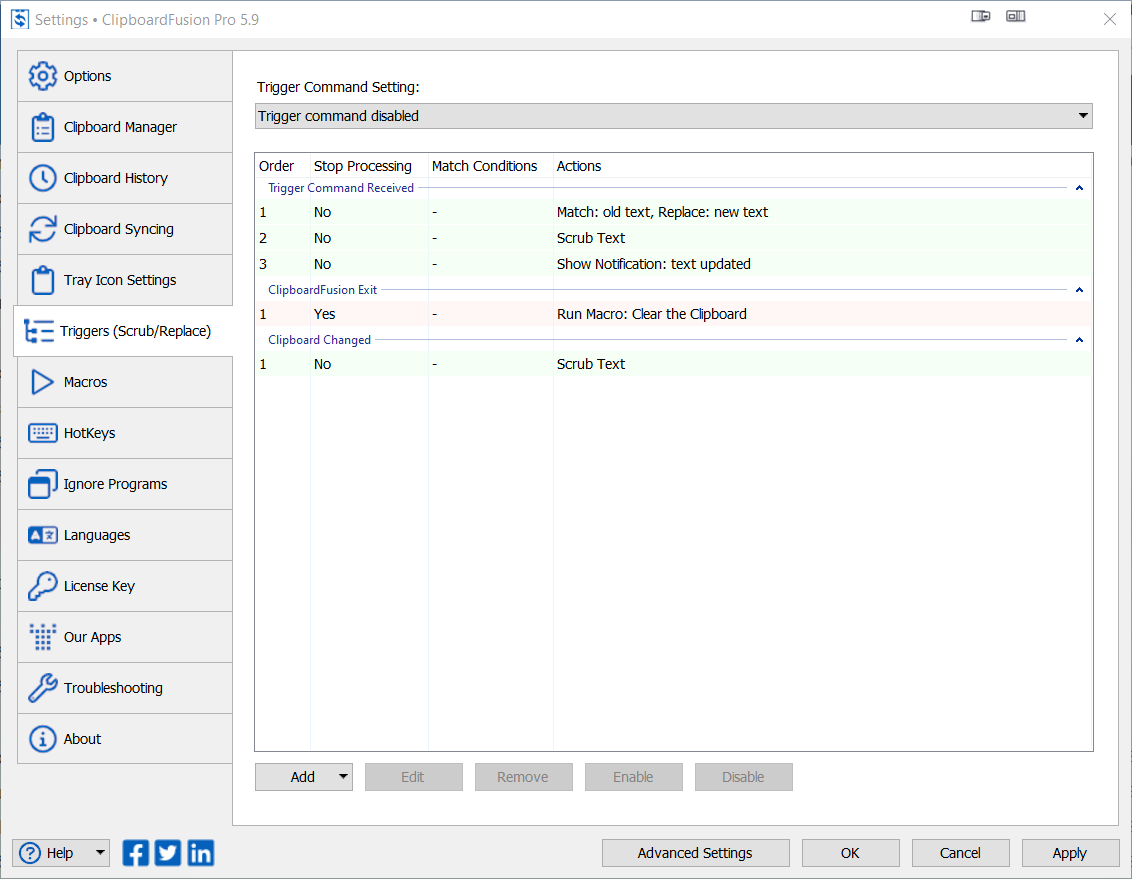Open Facebook via the social icon
This screenshot has height=879, width=1132.
point(135,853)
